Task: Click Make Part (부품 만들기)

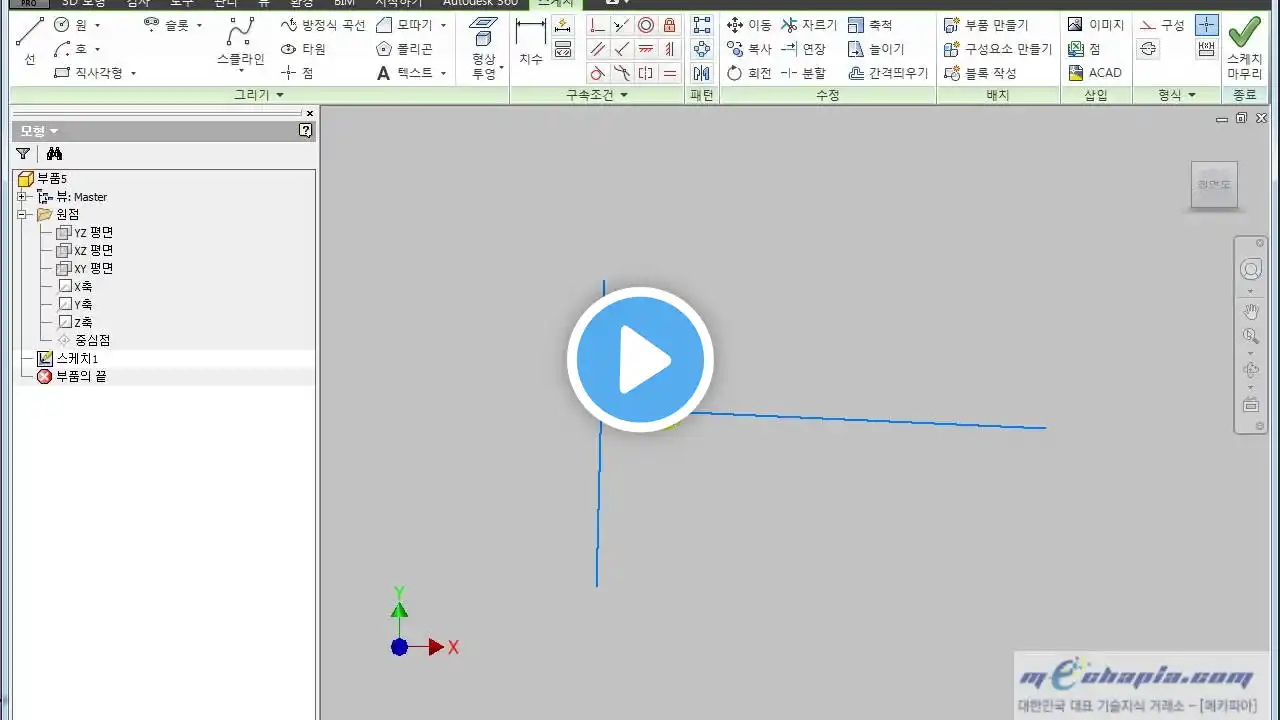Action: [x=986, y=25]
